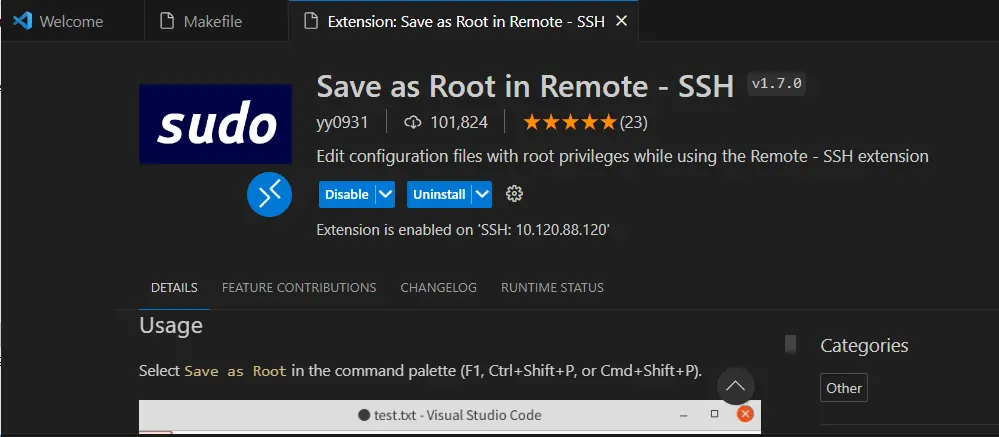This screenshot has width=999, height=437.
Task: Click the cloud download install count icon
Action: [x=413, y=122]
